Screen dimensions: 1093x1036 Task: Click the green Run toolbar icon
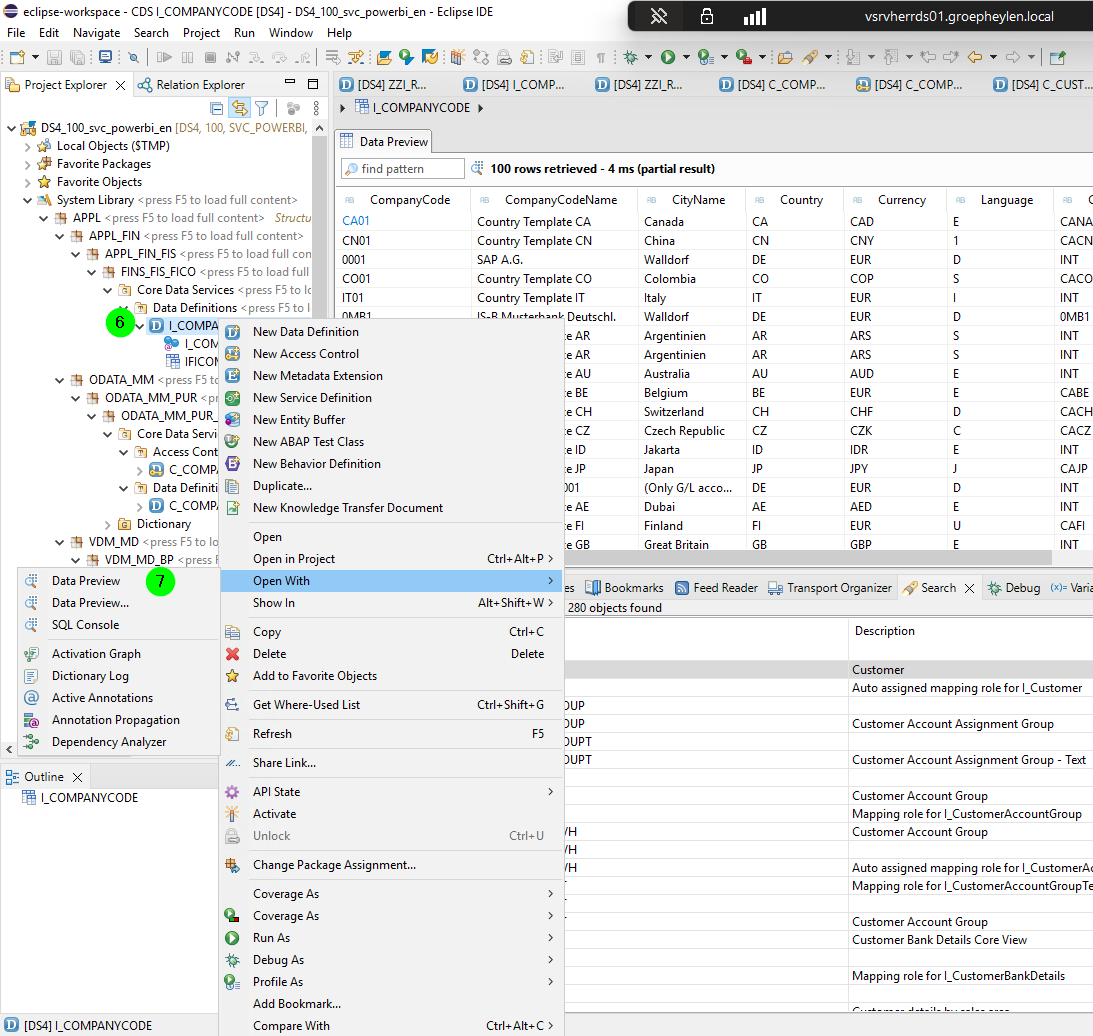668,57
